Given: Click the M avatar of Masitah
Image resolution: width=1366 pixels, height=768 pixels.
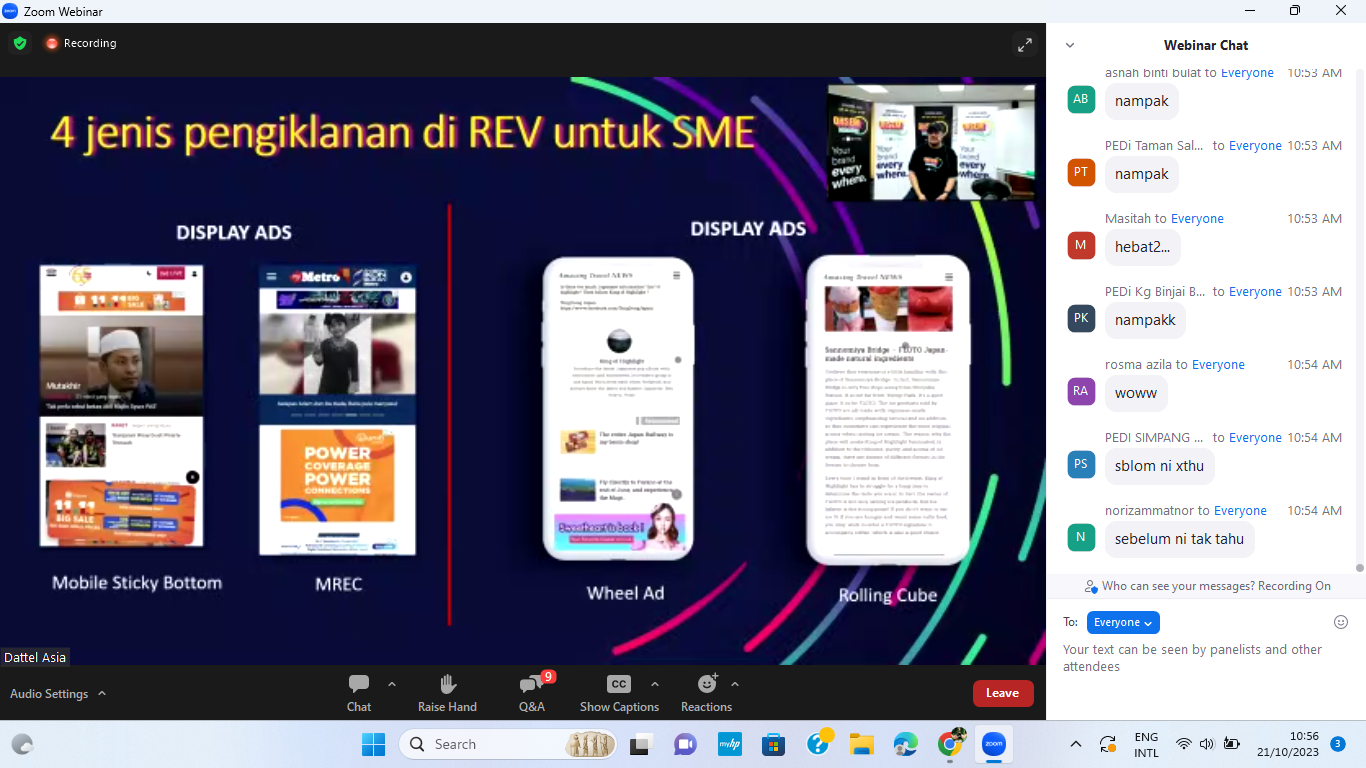Looking at the screenshot, I should (x=1081, y=245).
